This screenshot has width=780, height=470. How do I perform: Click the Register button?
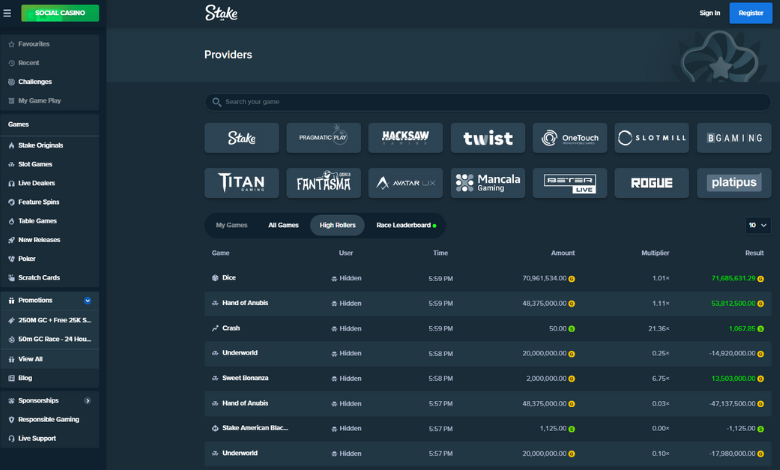(750, 13)
